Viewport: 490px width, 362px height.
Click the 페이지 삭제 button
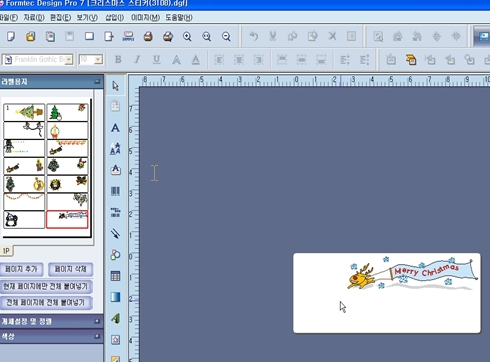[x=70, y=269]
